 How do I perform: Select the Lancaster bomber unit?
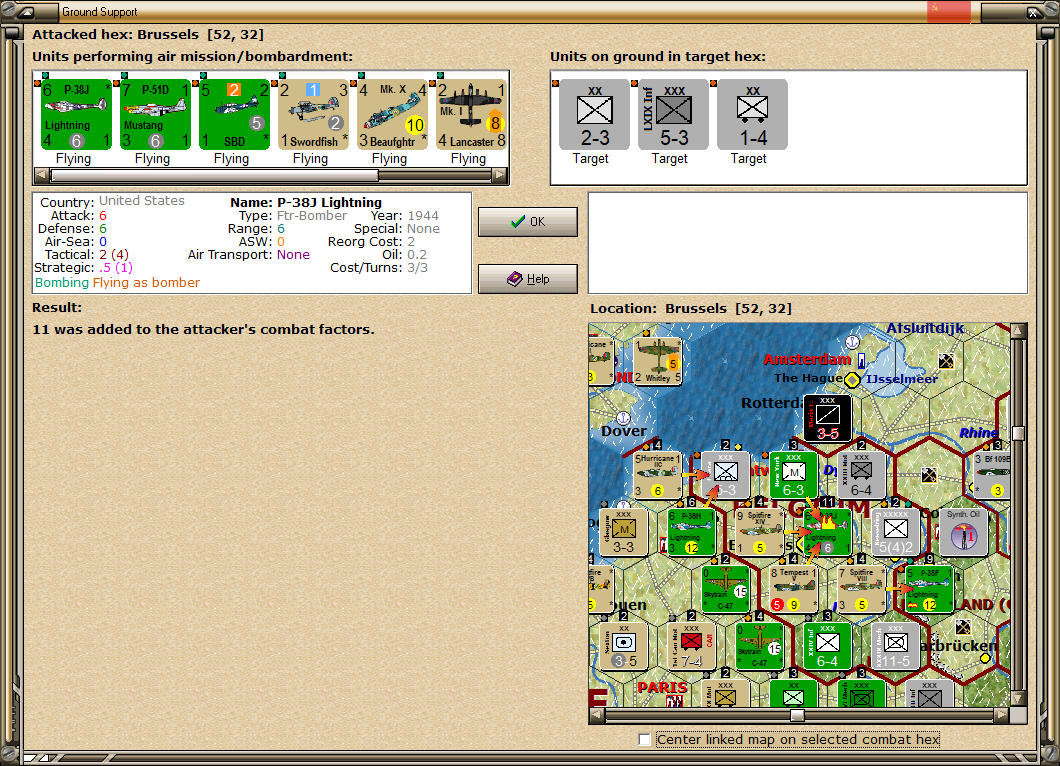coord(471,114)
